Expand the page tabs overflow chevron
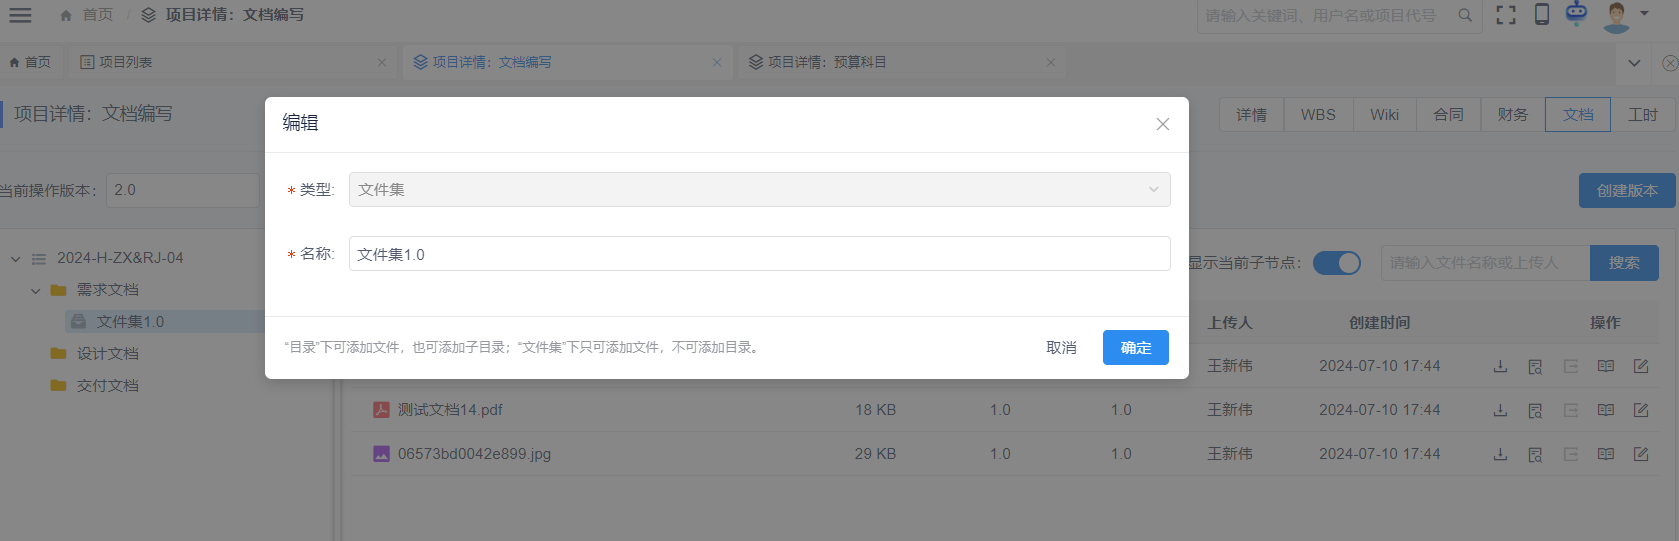Image resolution: width=1679 pixels, height=541 pixels. coord(1634,63)
